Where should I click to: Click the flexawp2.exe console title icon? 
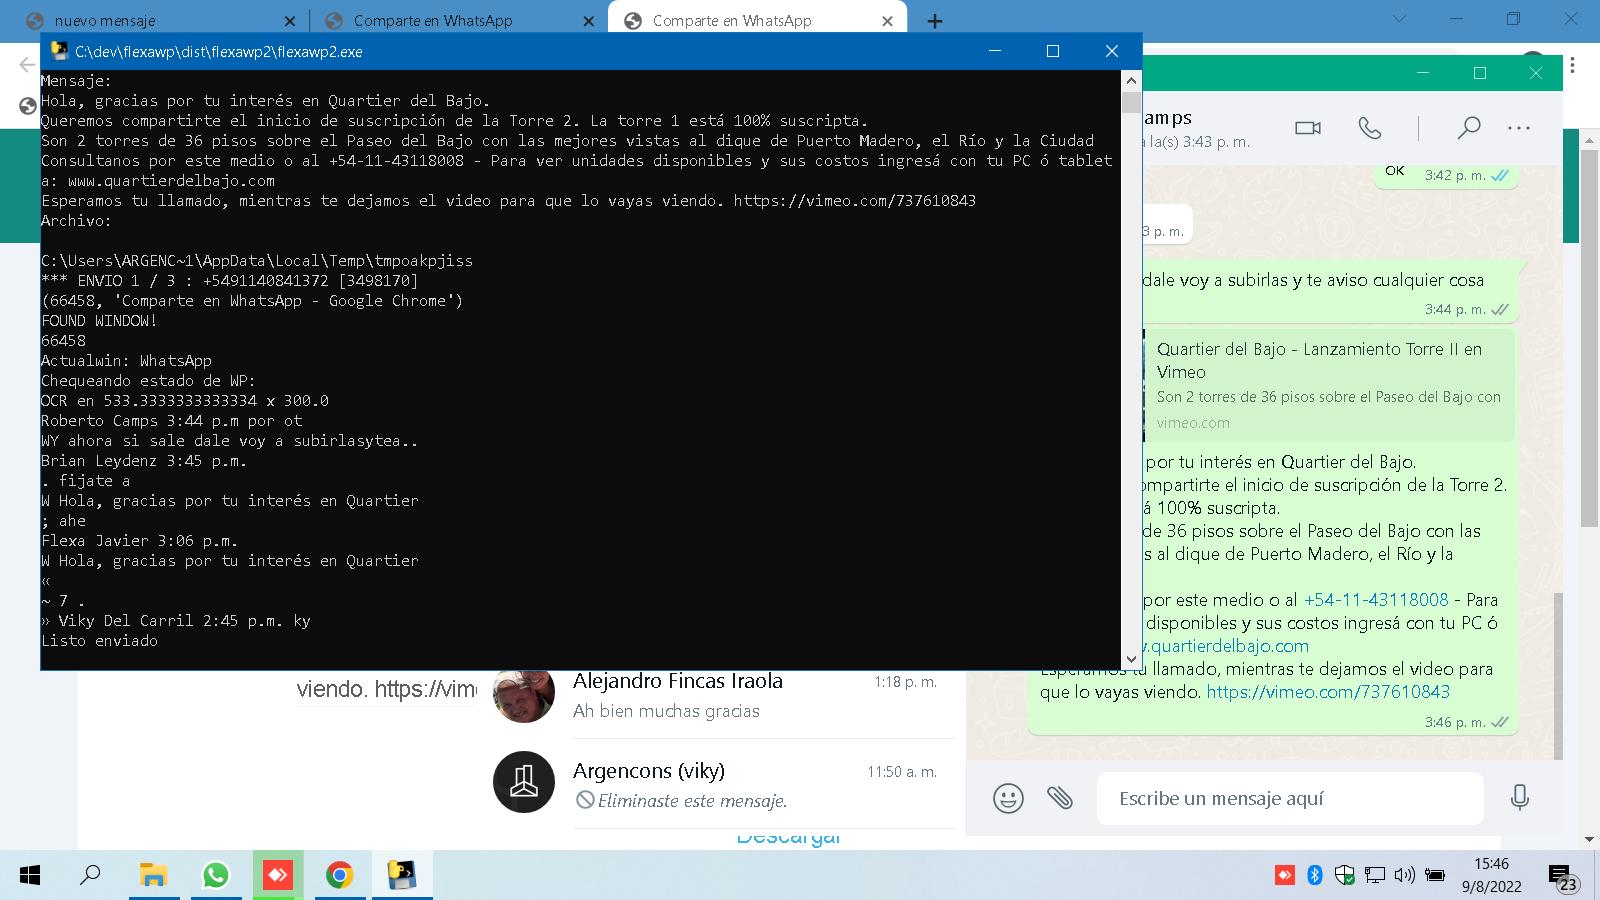pos(60,52)
